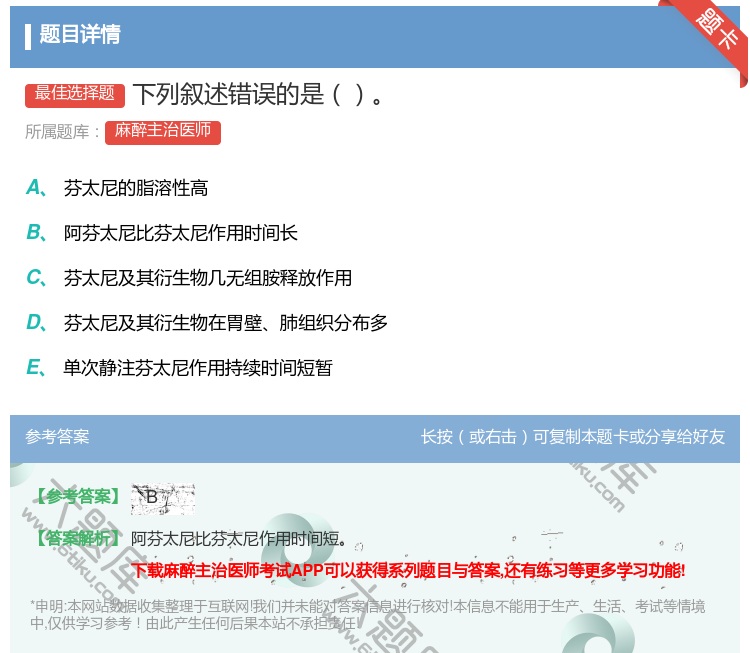
Task: Click the answer letter B image
Action: coord(162,497)
